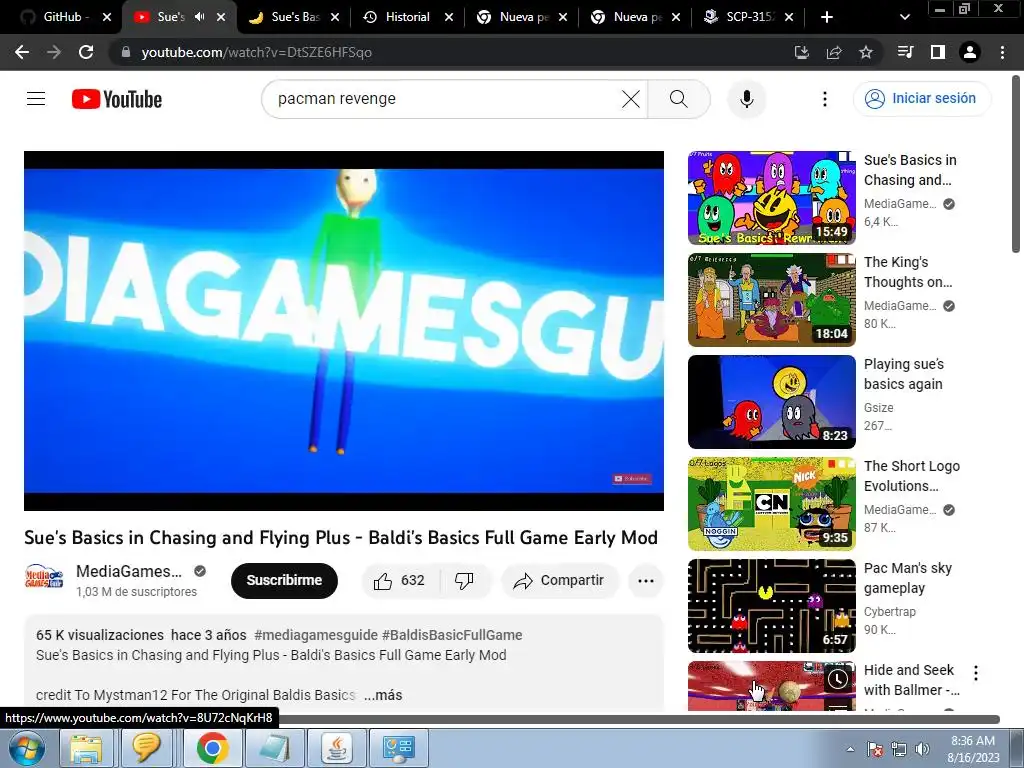Open a new tab with plus
The height and width of the screenshot is (768, 1024).
(827, 17)
